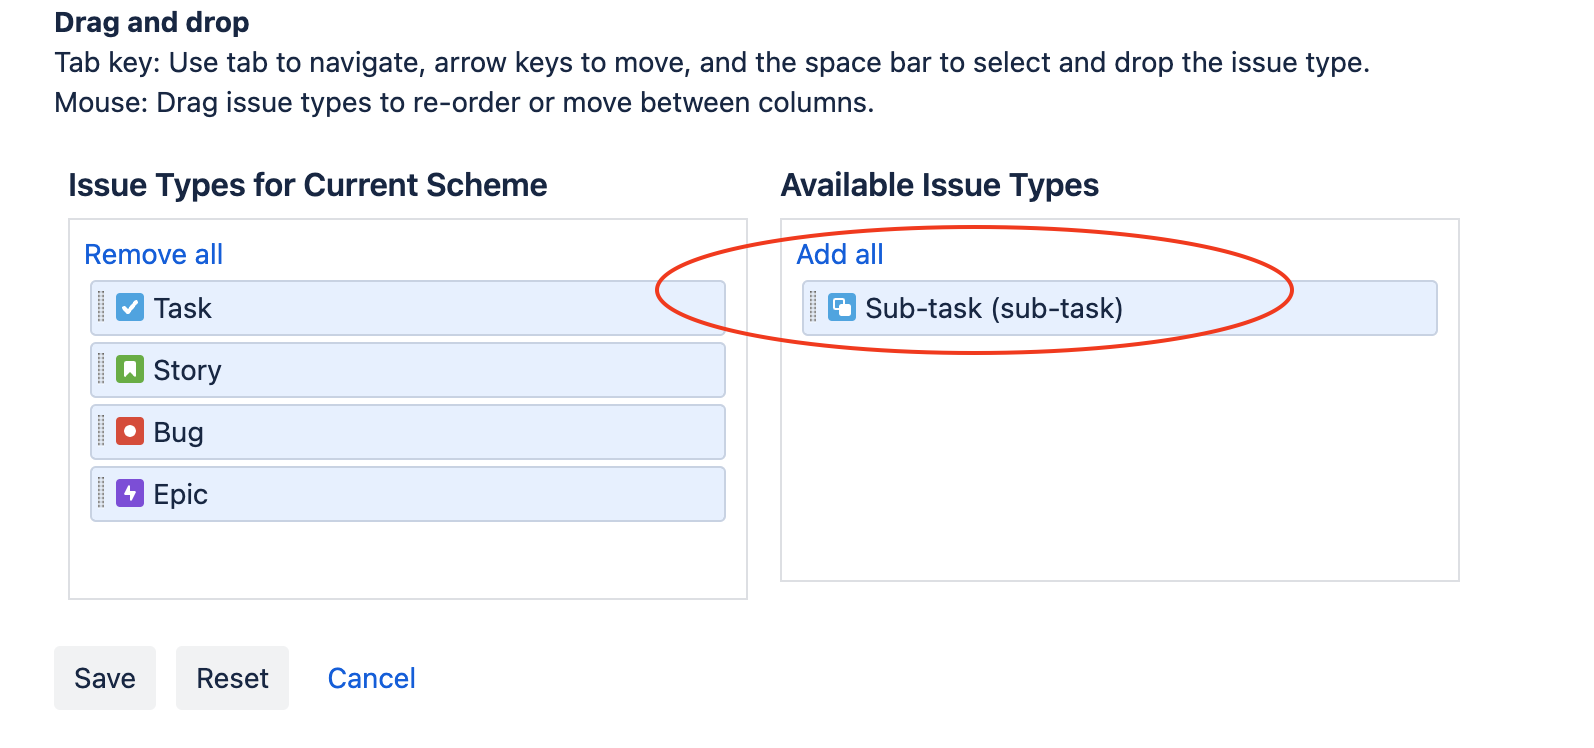Click the purple lightning Epic icon
The image size is (1594, 748).
tap(130, 494)
